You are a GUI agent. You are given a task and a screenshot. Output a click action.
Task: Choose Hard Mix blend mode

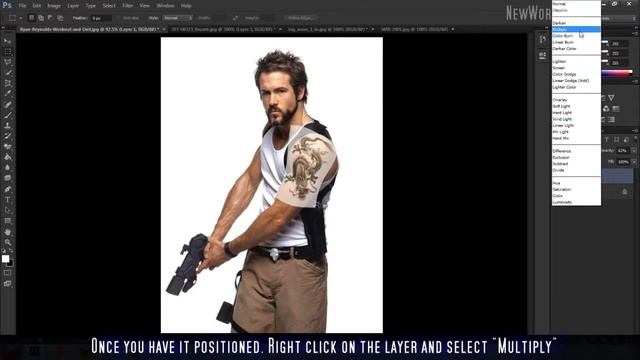click(x=576, y=138)
